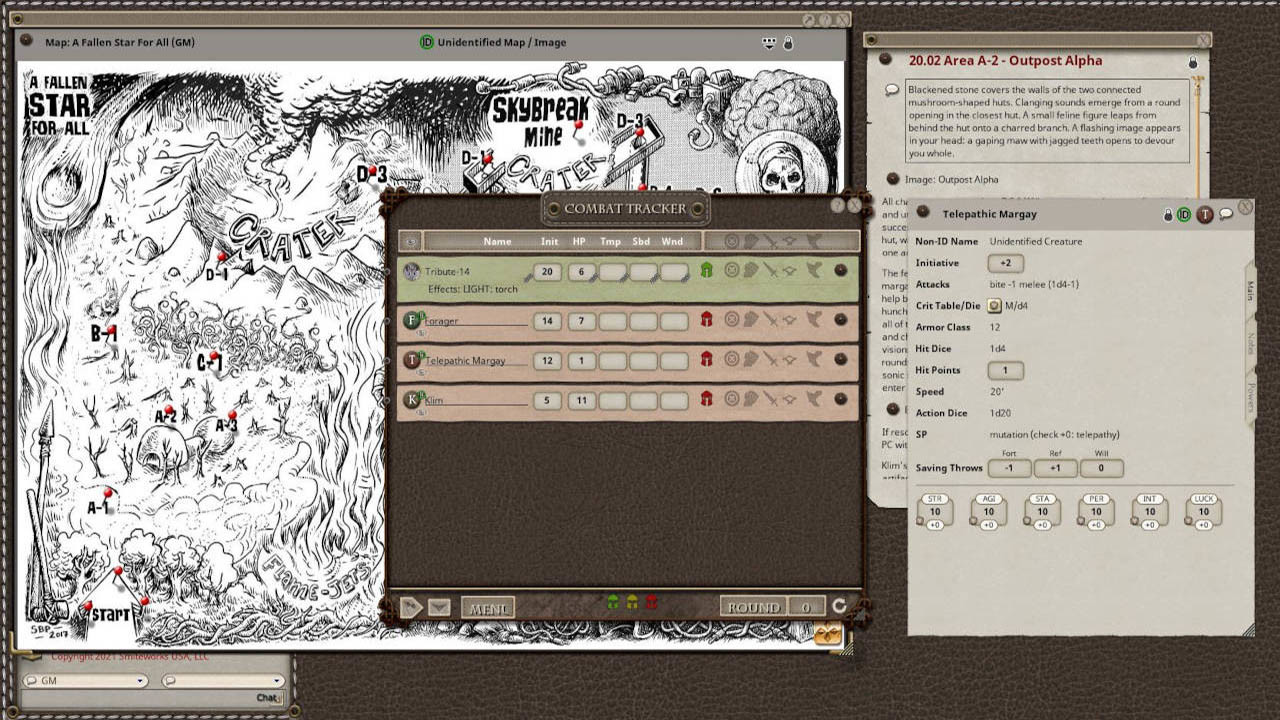Toggle the lock on the Telepathic Margay window
The width and height of the screenshot is (1280, 720).
1168,212
